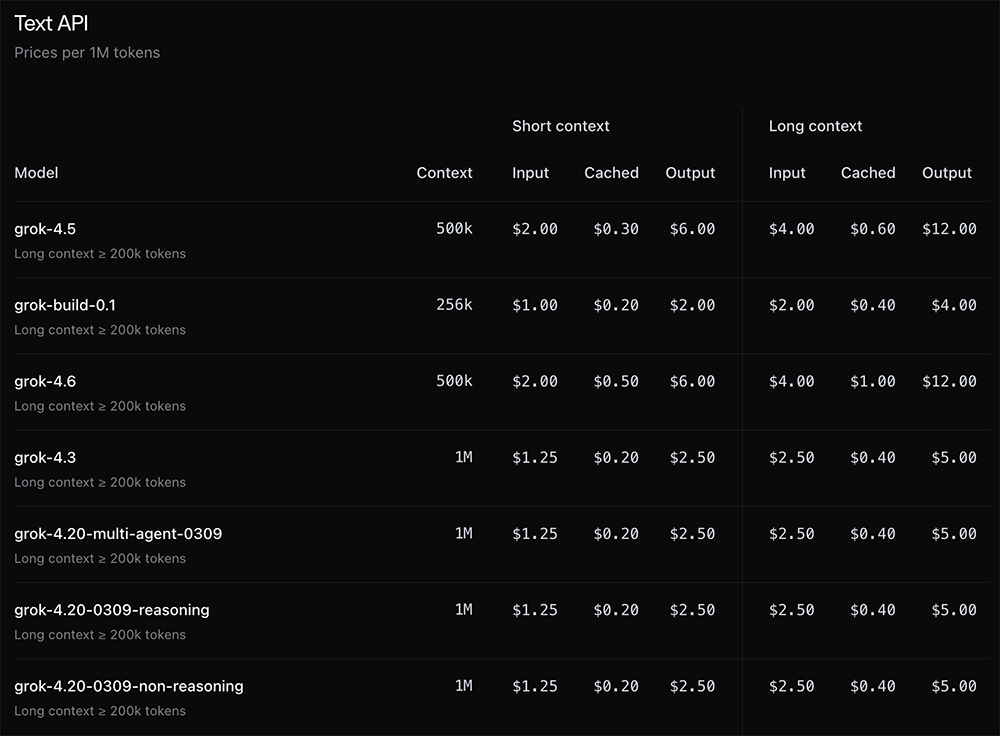Click the Long context "Input" column header
The height and width of the screenshot is (736, 1000).
coord(787,173)
